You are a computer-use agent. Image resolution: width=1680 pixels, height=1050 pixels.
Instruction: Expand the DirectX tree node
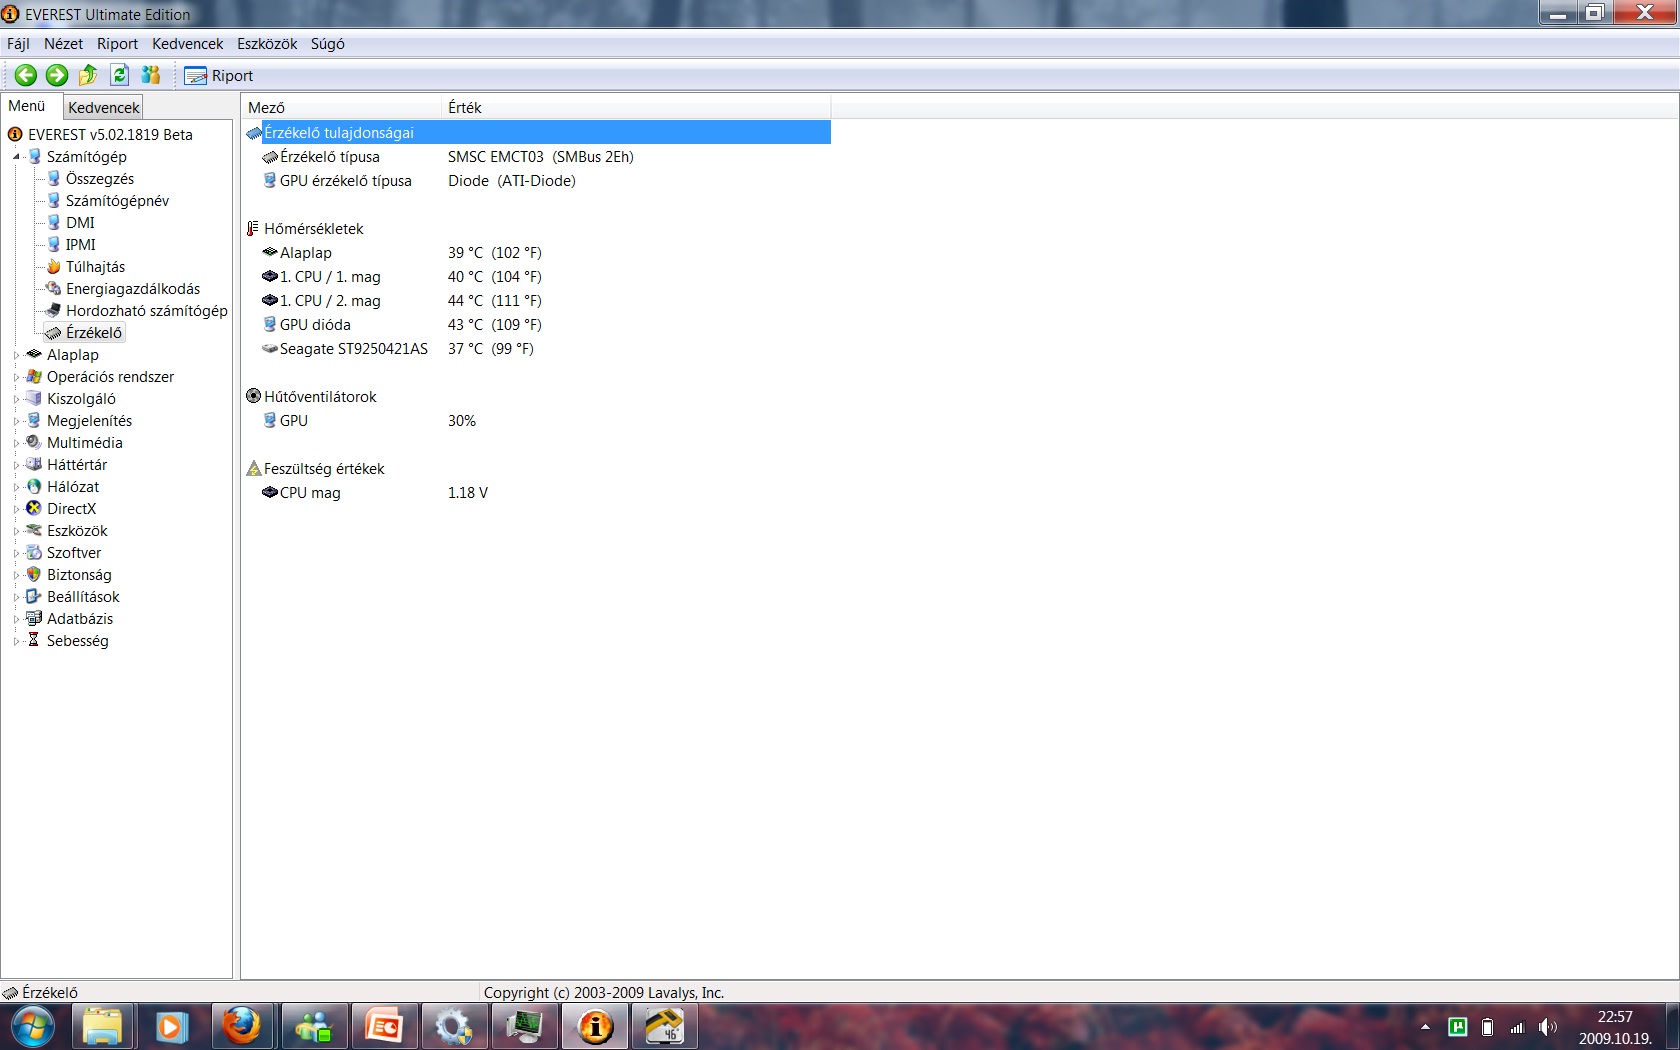tap(16, 509)
